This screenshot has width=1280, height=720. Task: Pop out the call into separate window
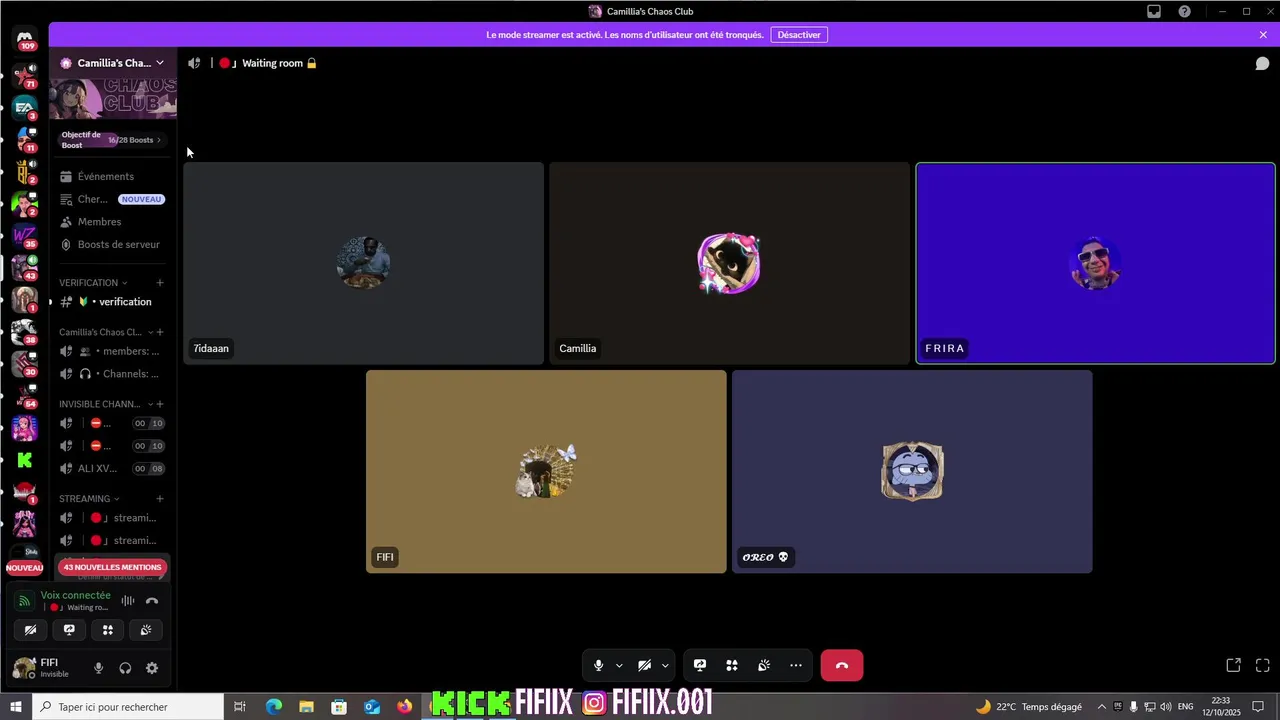pos(1234,665)
